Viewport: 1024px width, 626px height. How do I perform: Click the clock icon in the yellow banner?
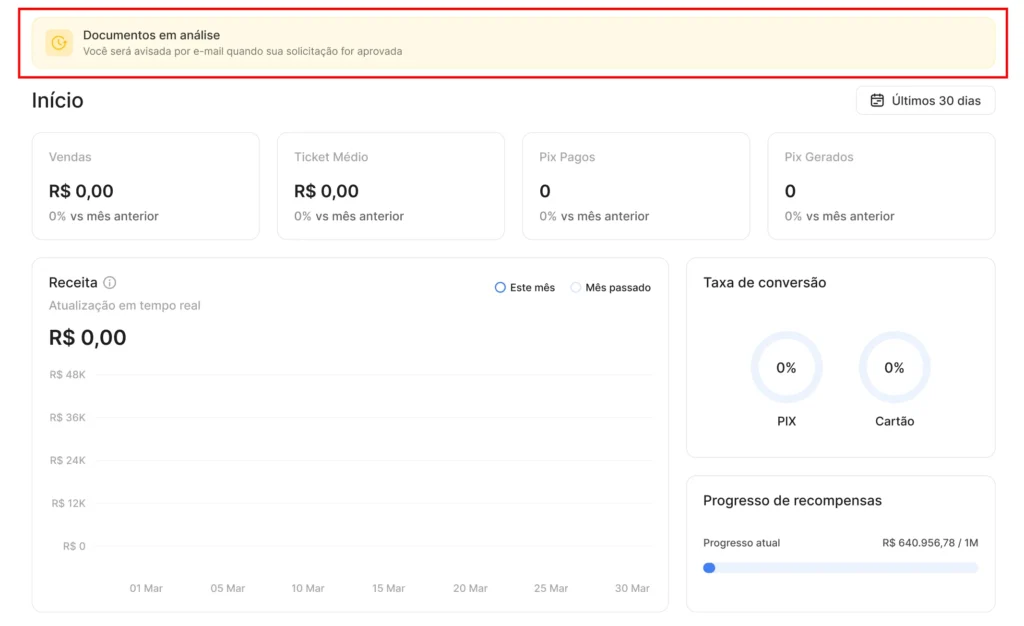coord(59,43)
